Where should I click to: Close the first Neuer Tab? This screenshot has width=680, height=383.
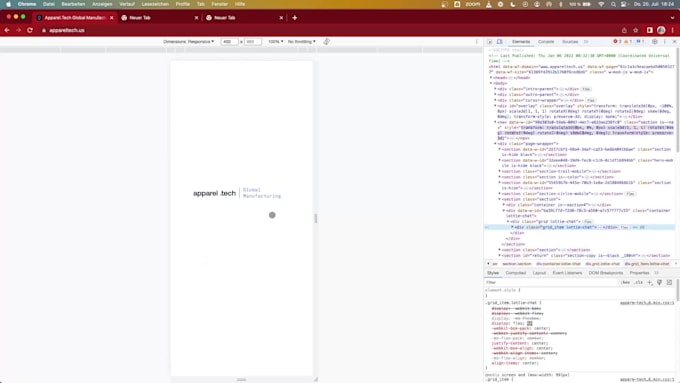tap(196, 18)
